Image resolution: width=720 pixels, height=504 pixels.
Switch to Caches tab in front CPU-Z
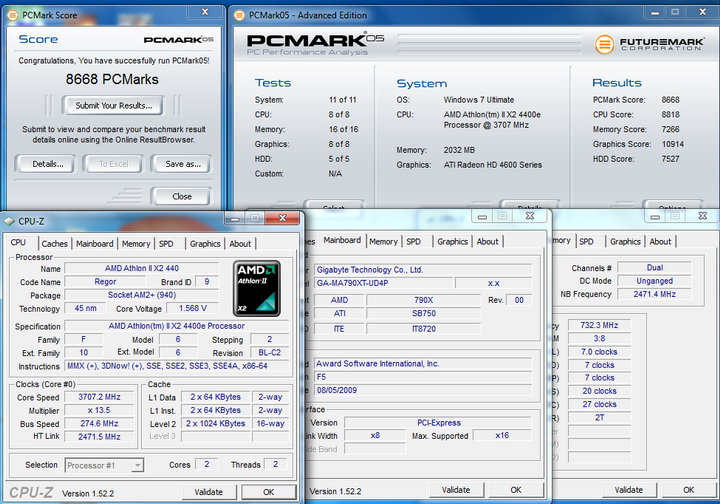pos(55,244)
